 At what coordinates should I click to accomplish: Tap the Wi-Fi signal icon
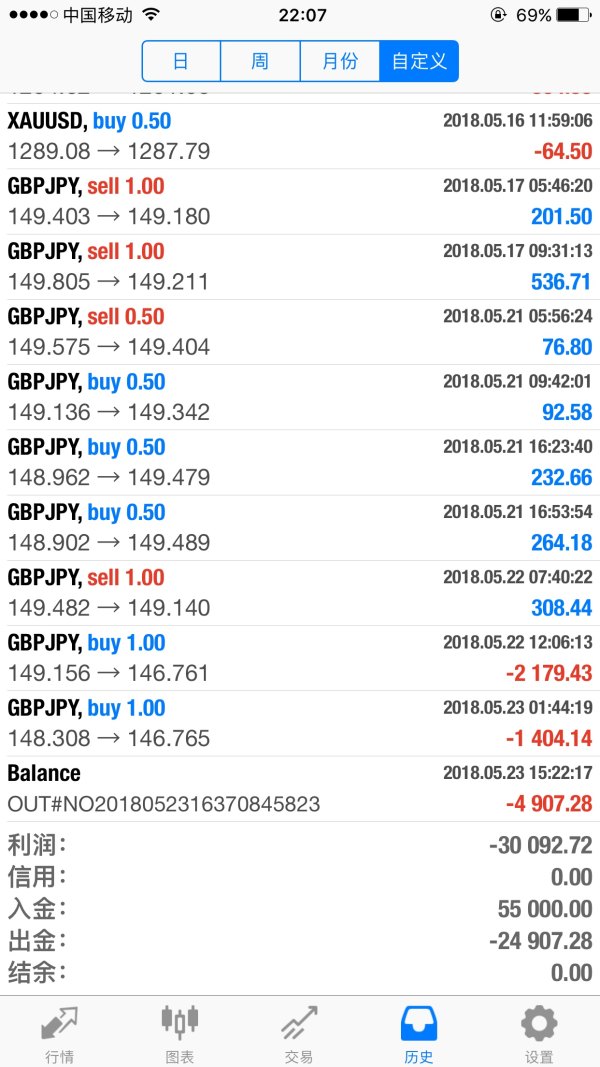(151, 16)
